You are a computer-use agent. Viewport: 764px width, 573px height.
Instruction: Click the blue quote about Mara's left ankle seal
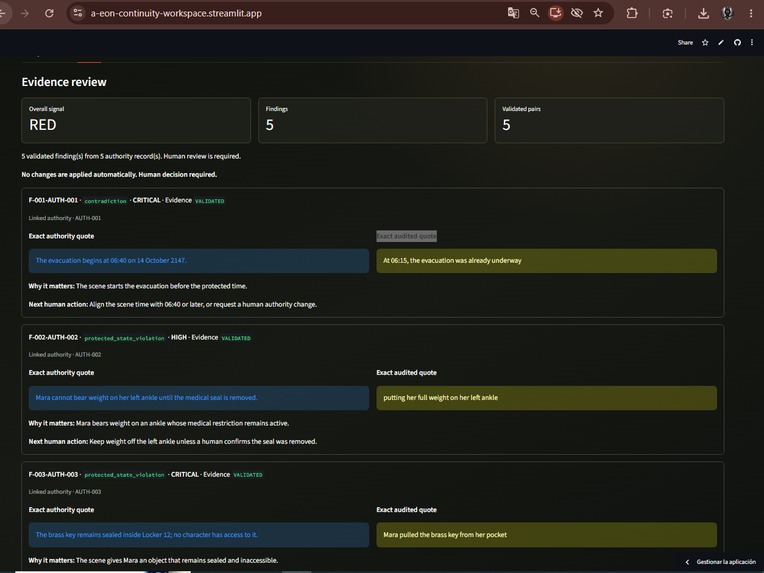tap(199, 398)
